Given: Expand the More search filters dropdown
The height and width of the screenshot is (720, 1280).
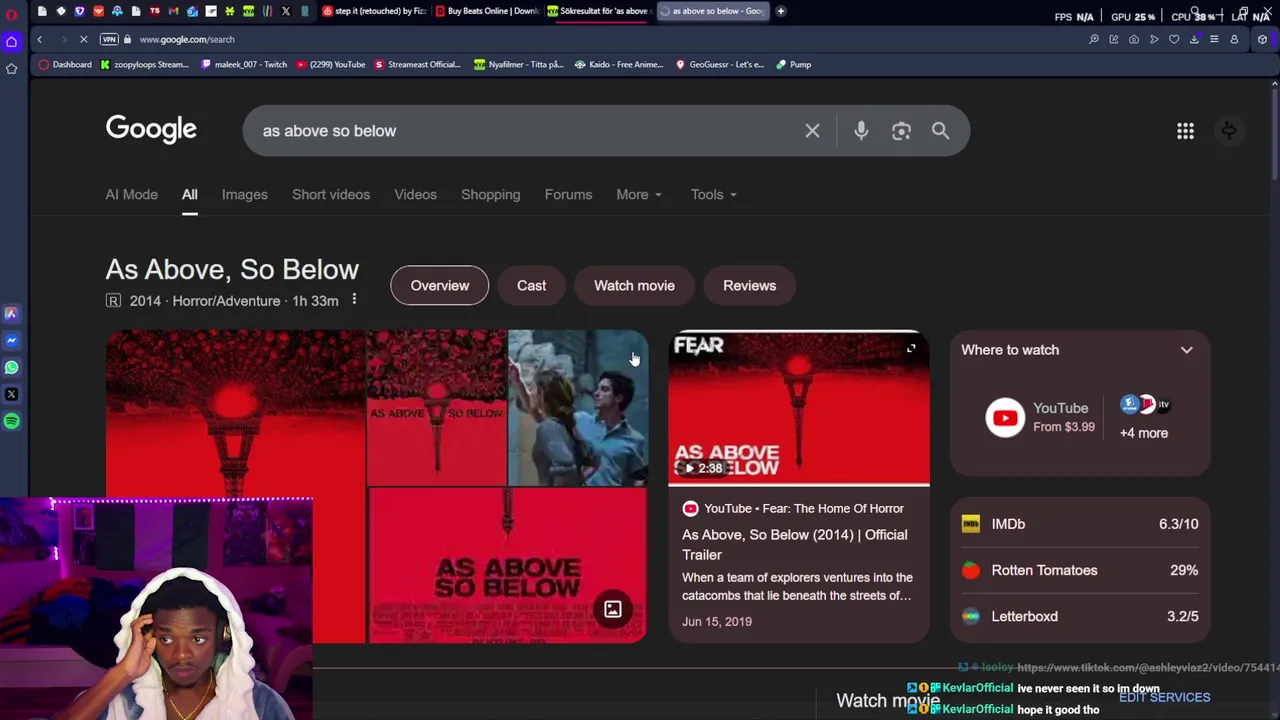Looking at the screenshot, I should [639, 195].
